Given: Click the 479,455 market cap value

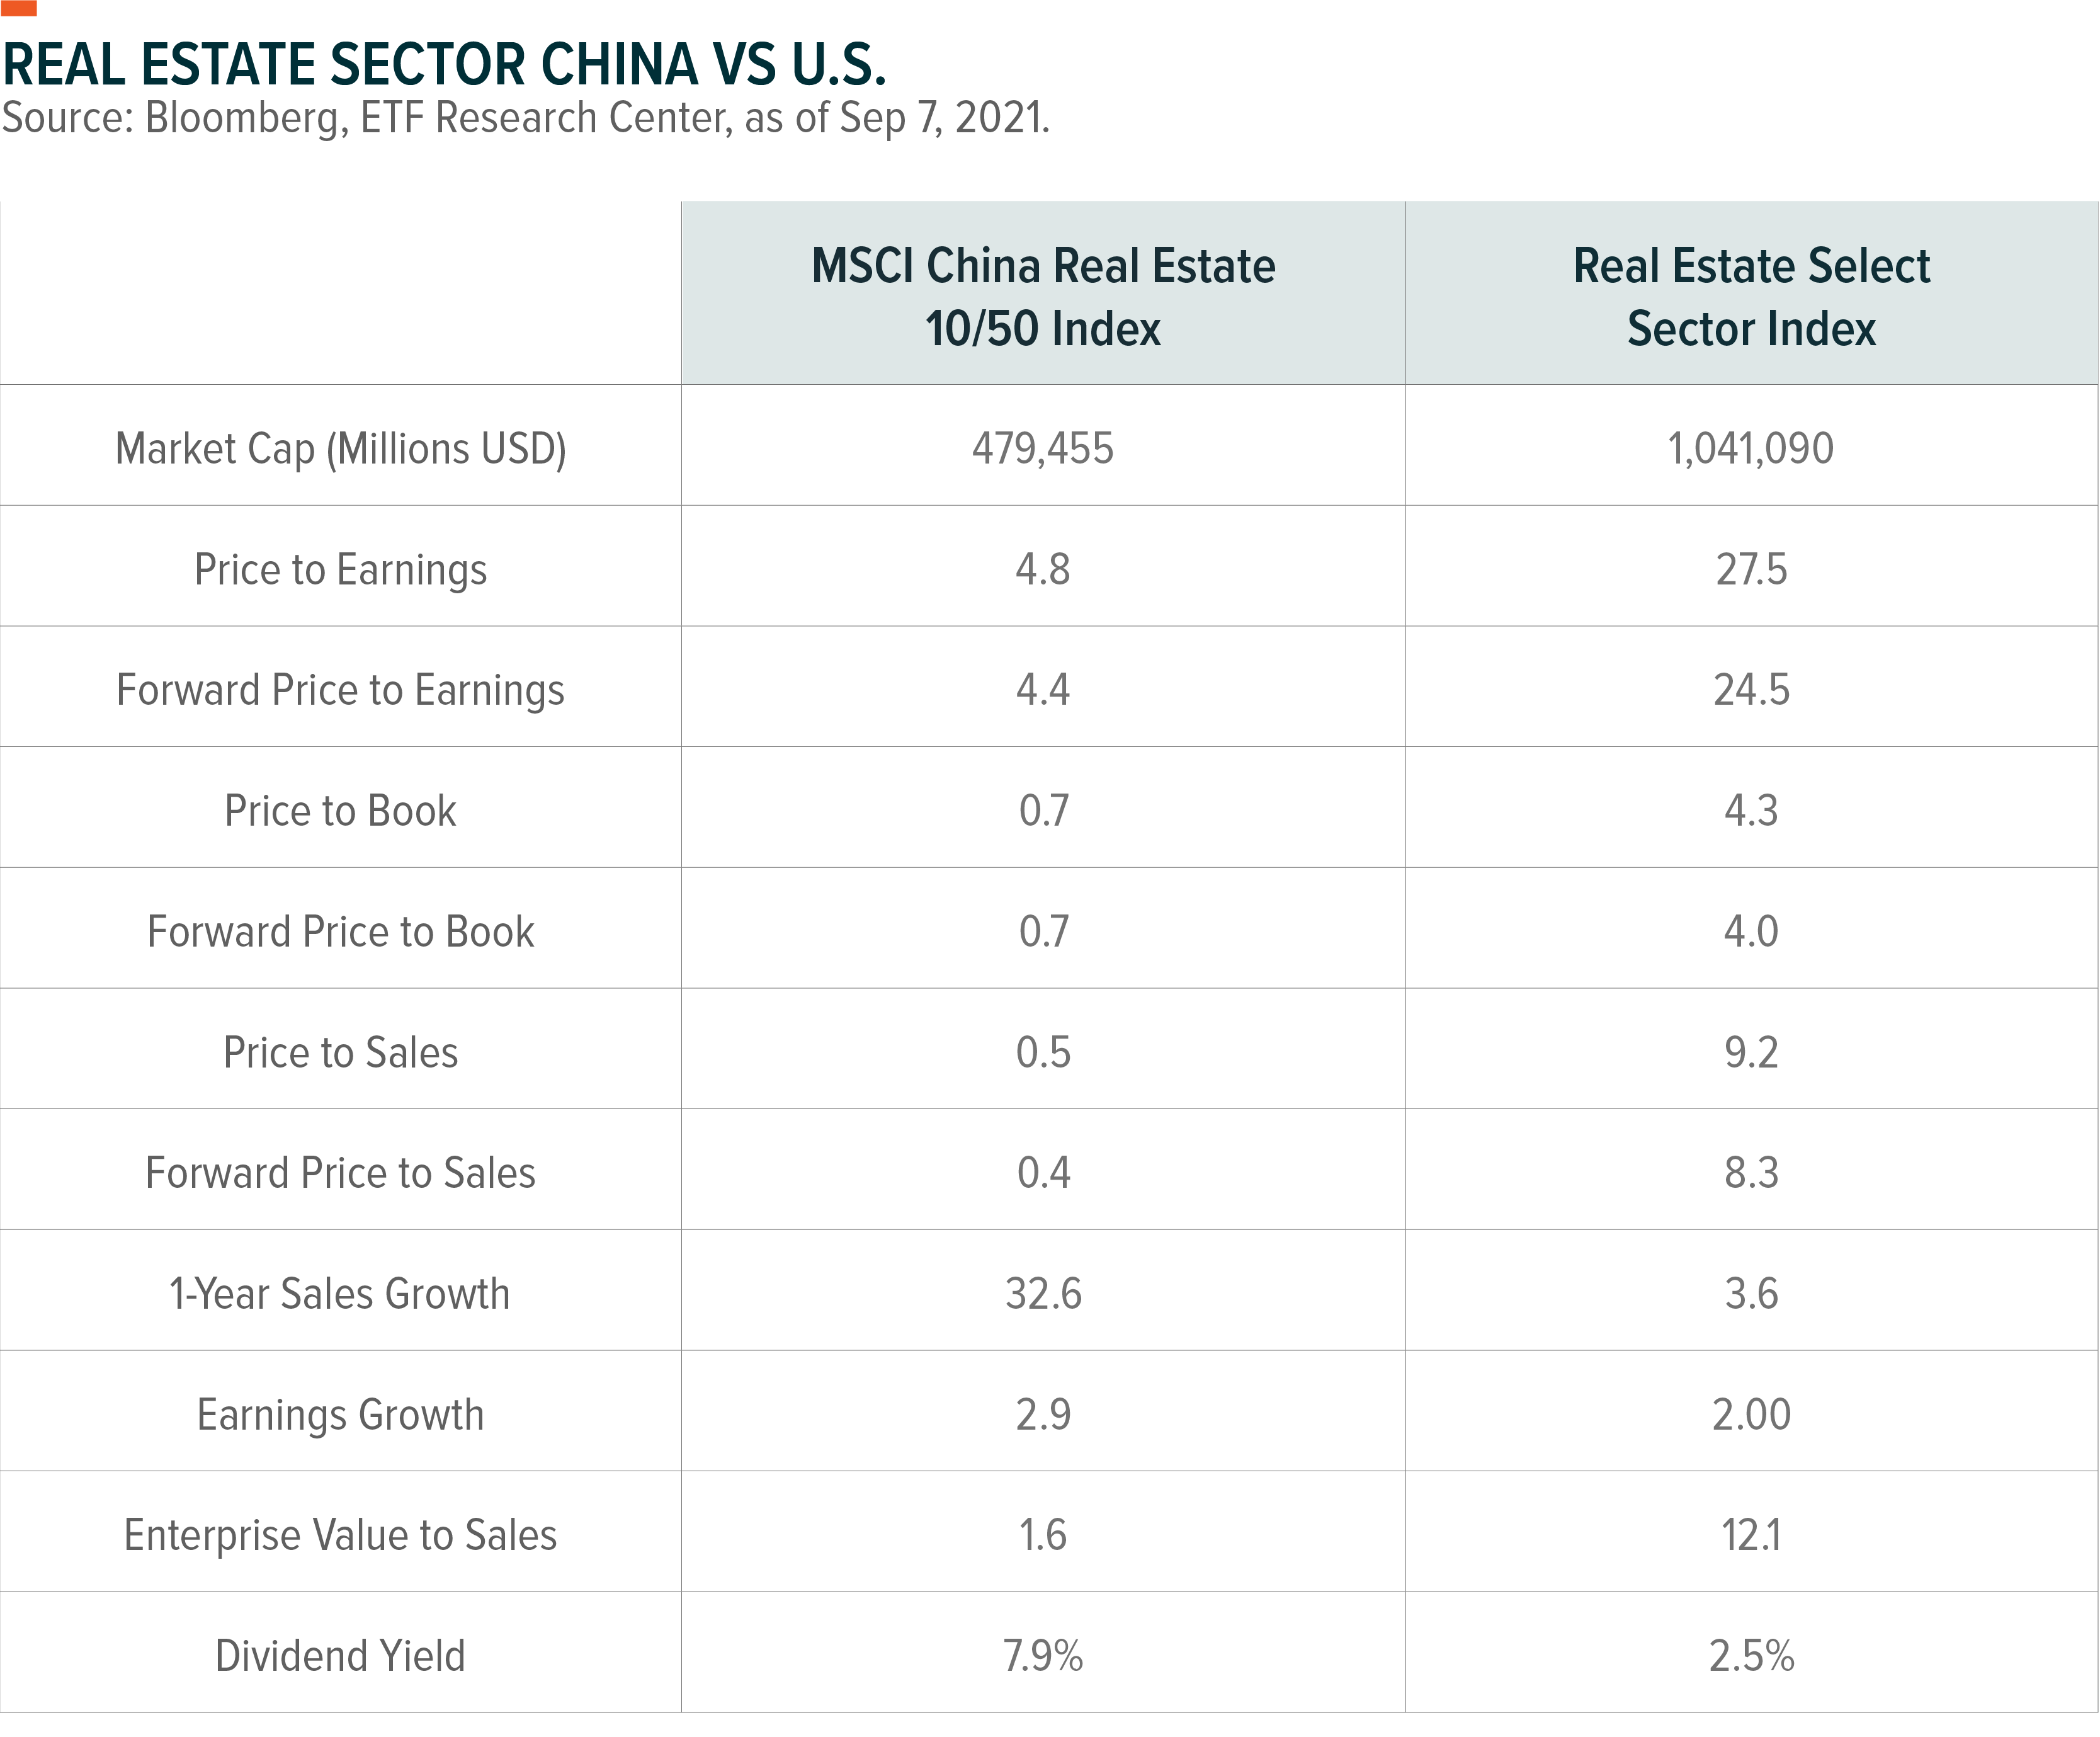Looking at the screenshot, I should point(1043,448).
